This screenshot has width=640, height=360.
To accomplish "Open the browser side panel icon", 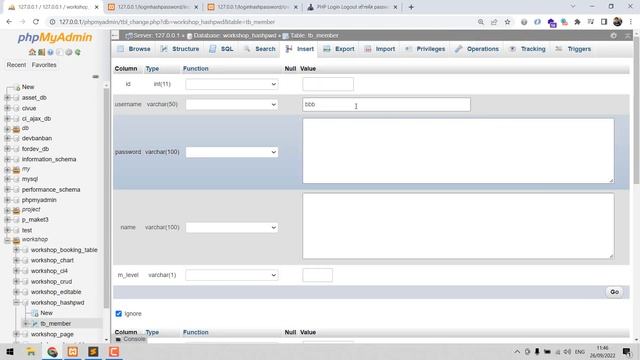I will click(604, 22).
